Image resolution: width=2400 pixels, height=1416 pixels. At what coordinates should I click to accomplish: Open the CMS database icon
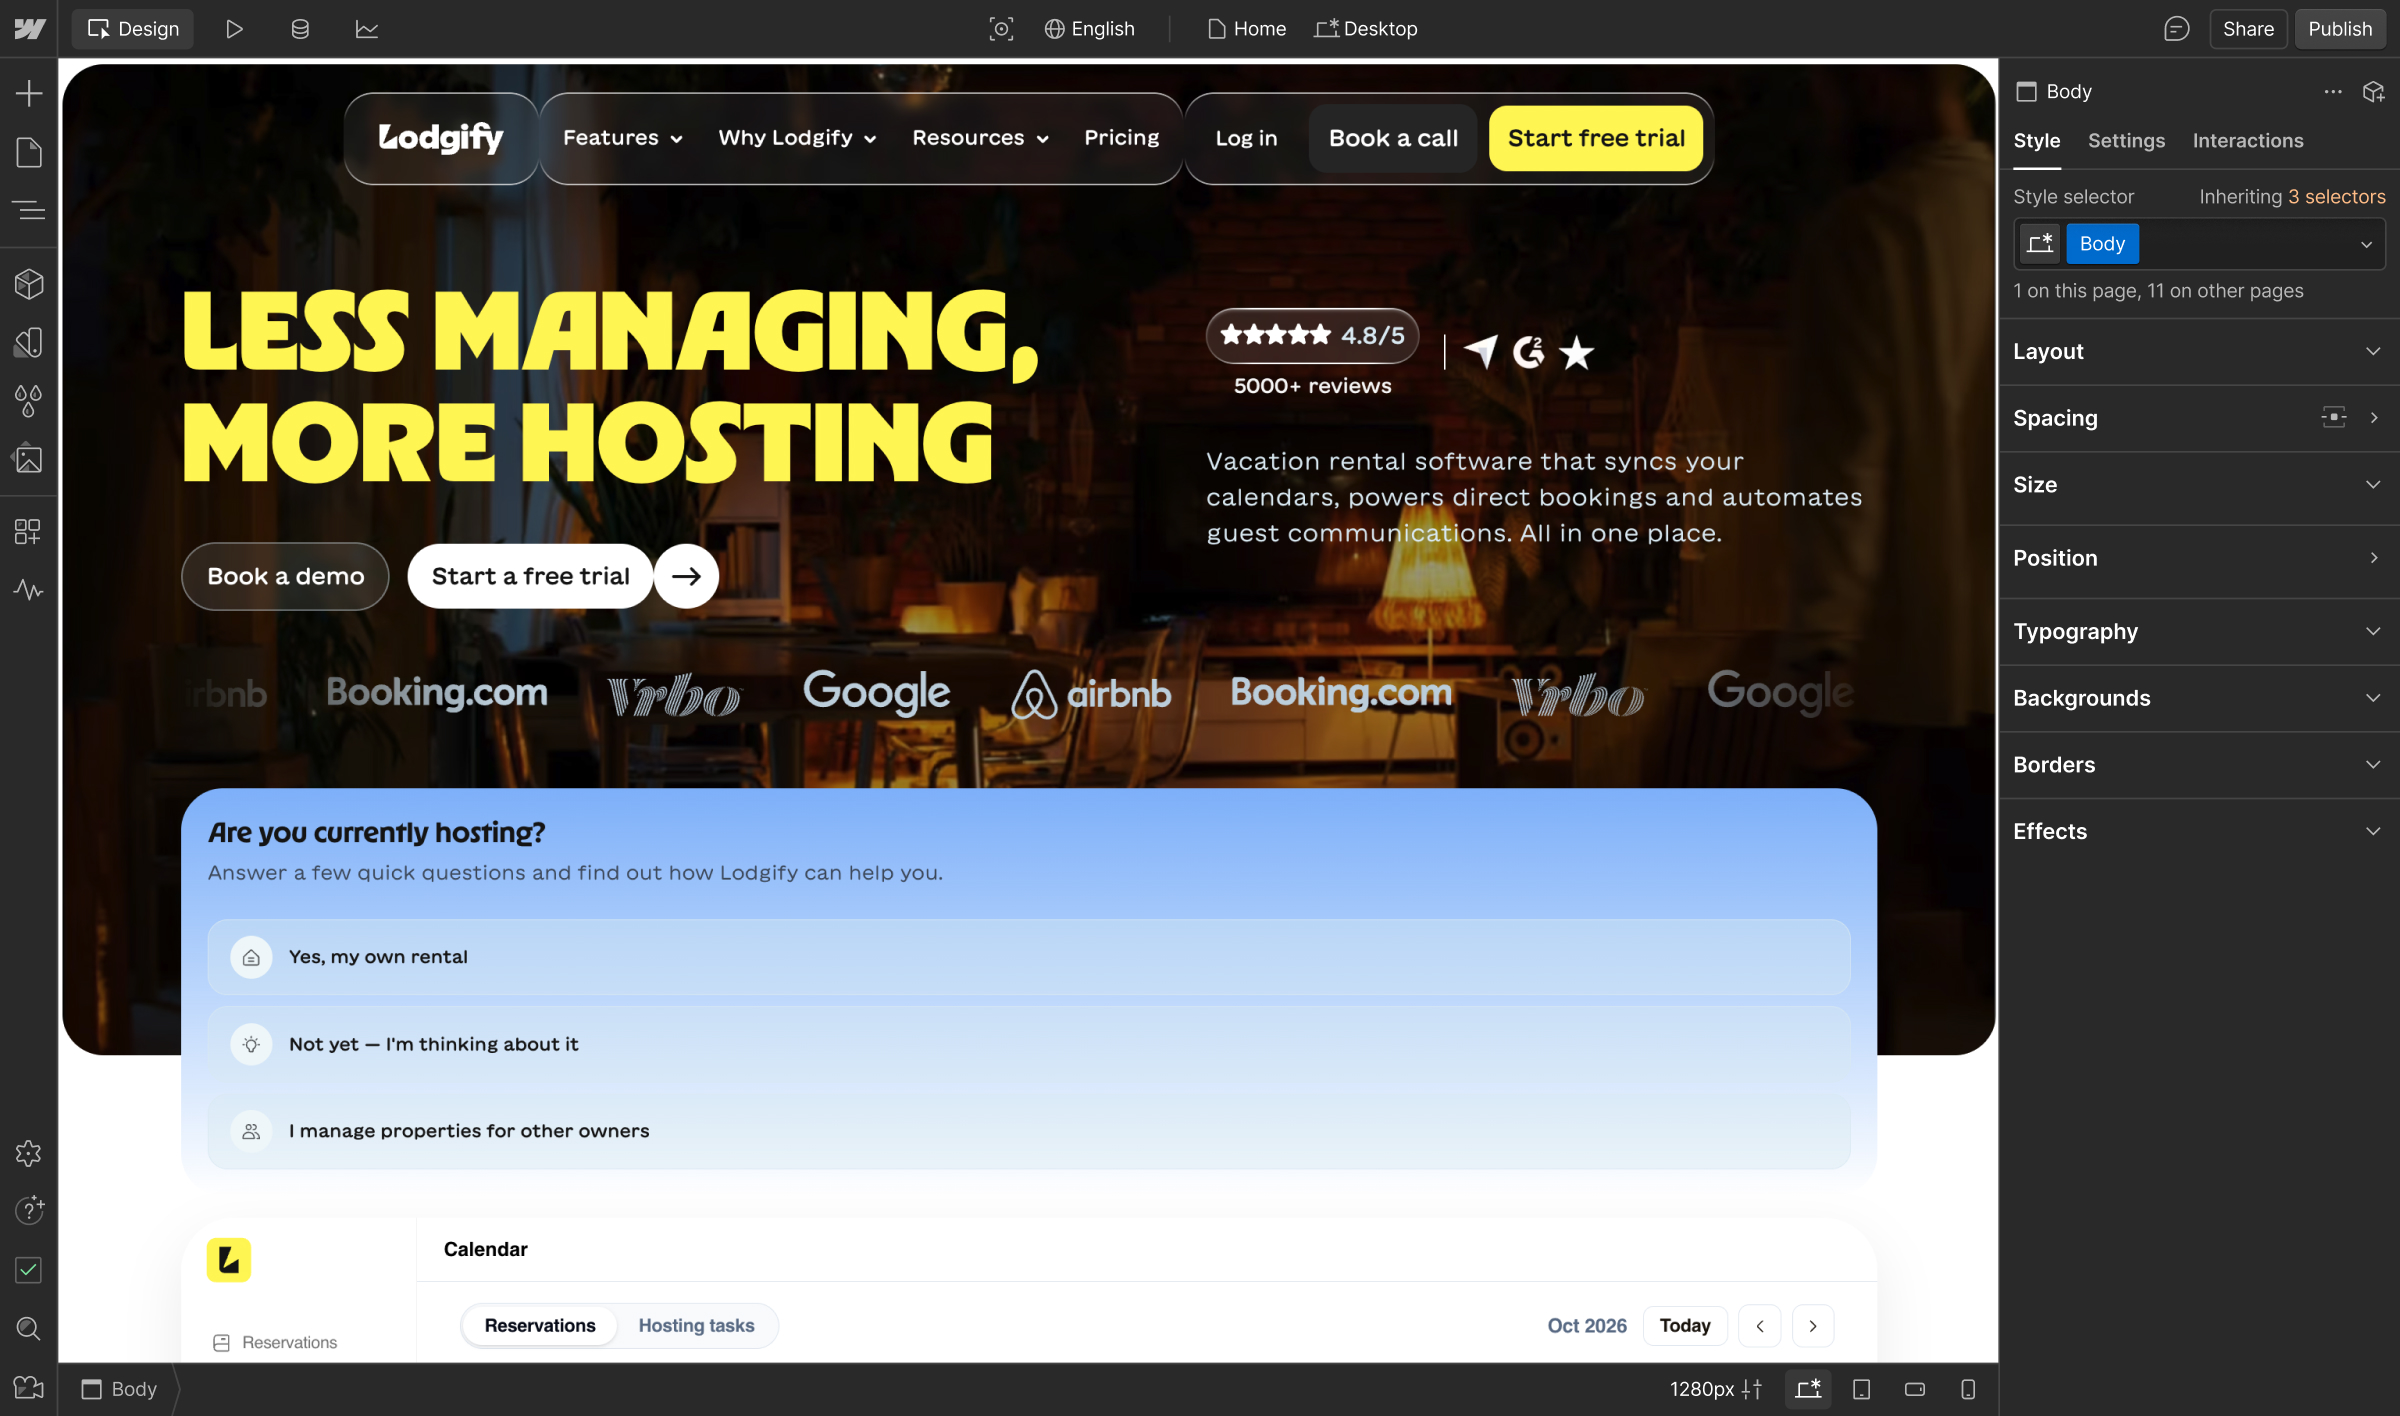point(300,29)
